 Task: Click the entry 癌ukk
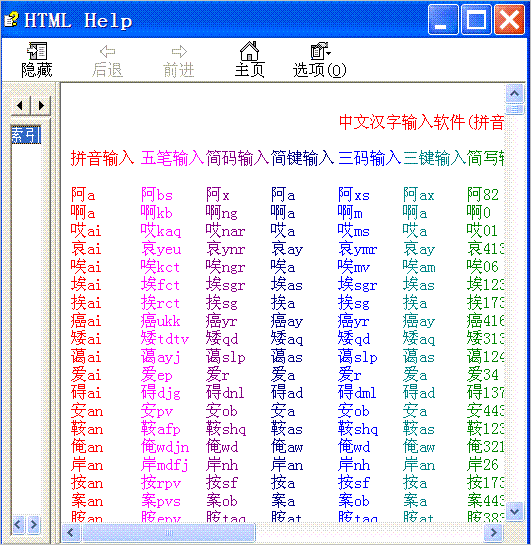pos(161,321)
